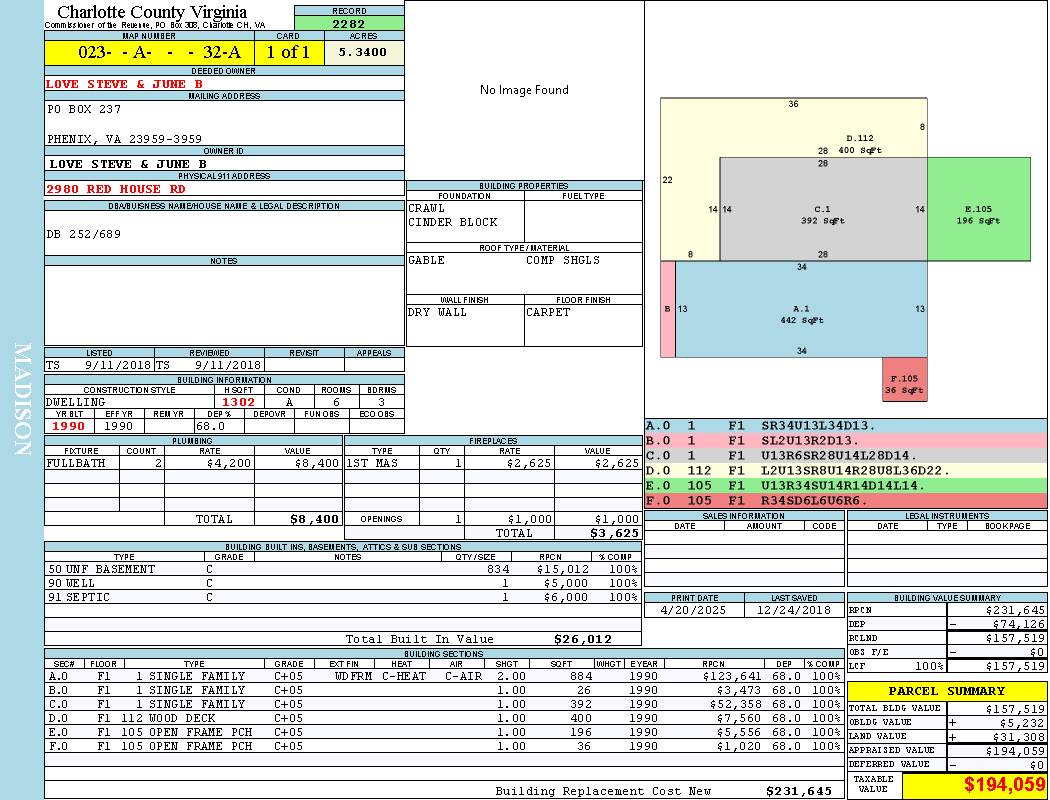Click DEP value $74,126 in value summary
The width and height of the screenshot is (1050, 800).
click(x=1019, y=624)
